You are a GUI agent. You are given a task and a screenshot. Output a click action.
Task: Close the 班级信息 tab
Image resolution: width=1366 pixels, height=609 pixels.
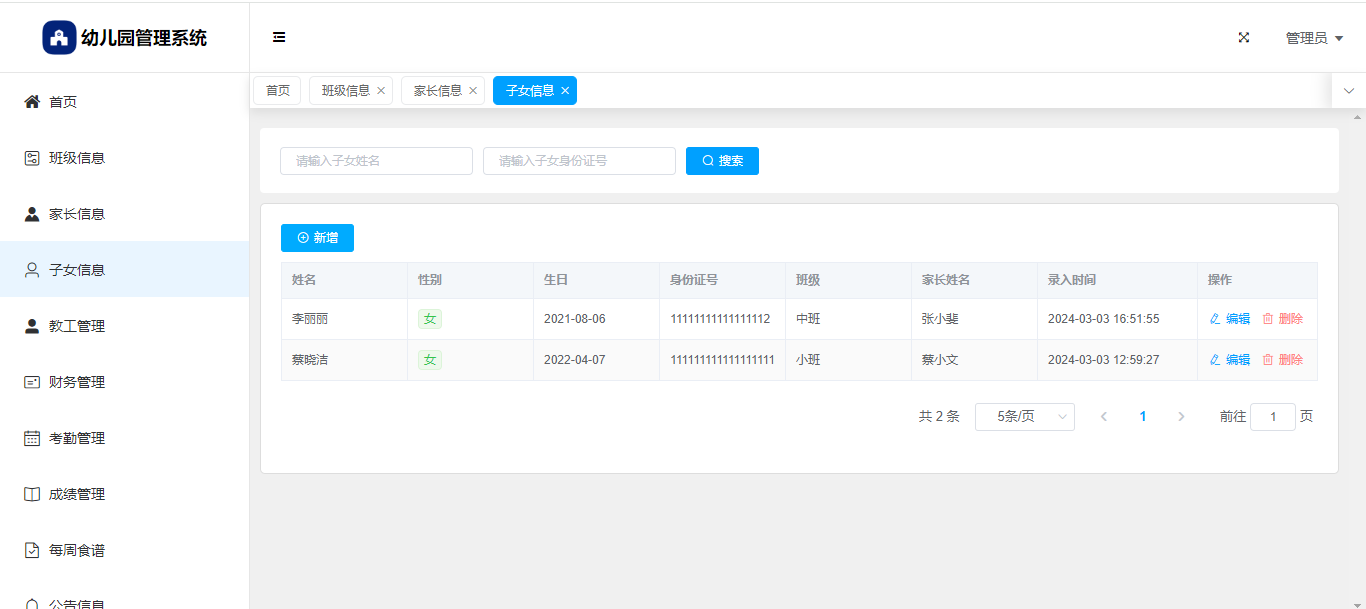(381, 91)
